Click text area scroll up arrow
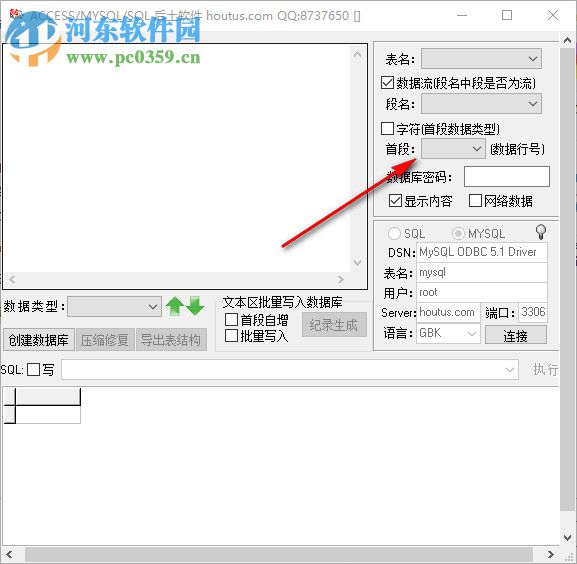This screenshot has height=564, width=577. [x=357, y=54]
